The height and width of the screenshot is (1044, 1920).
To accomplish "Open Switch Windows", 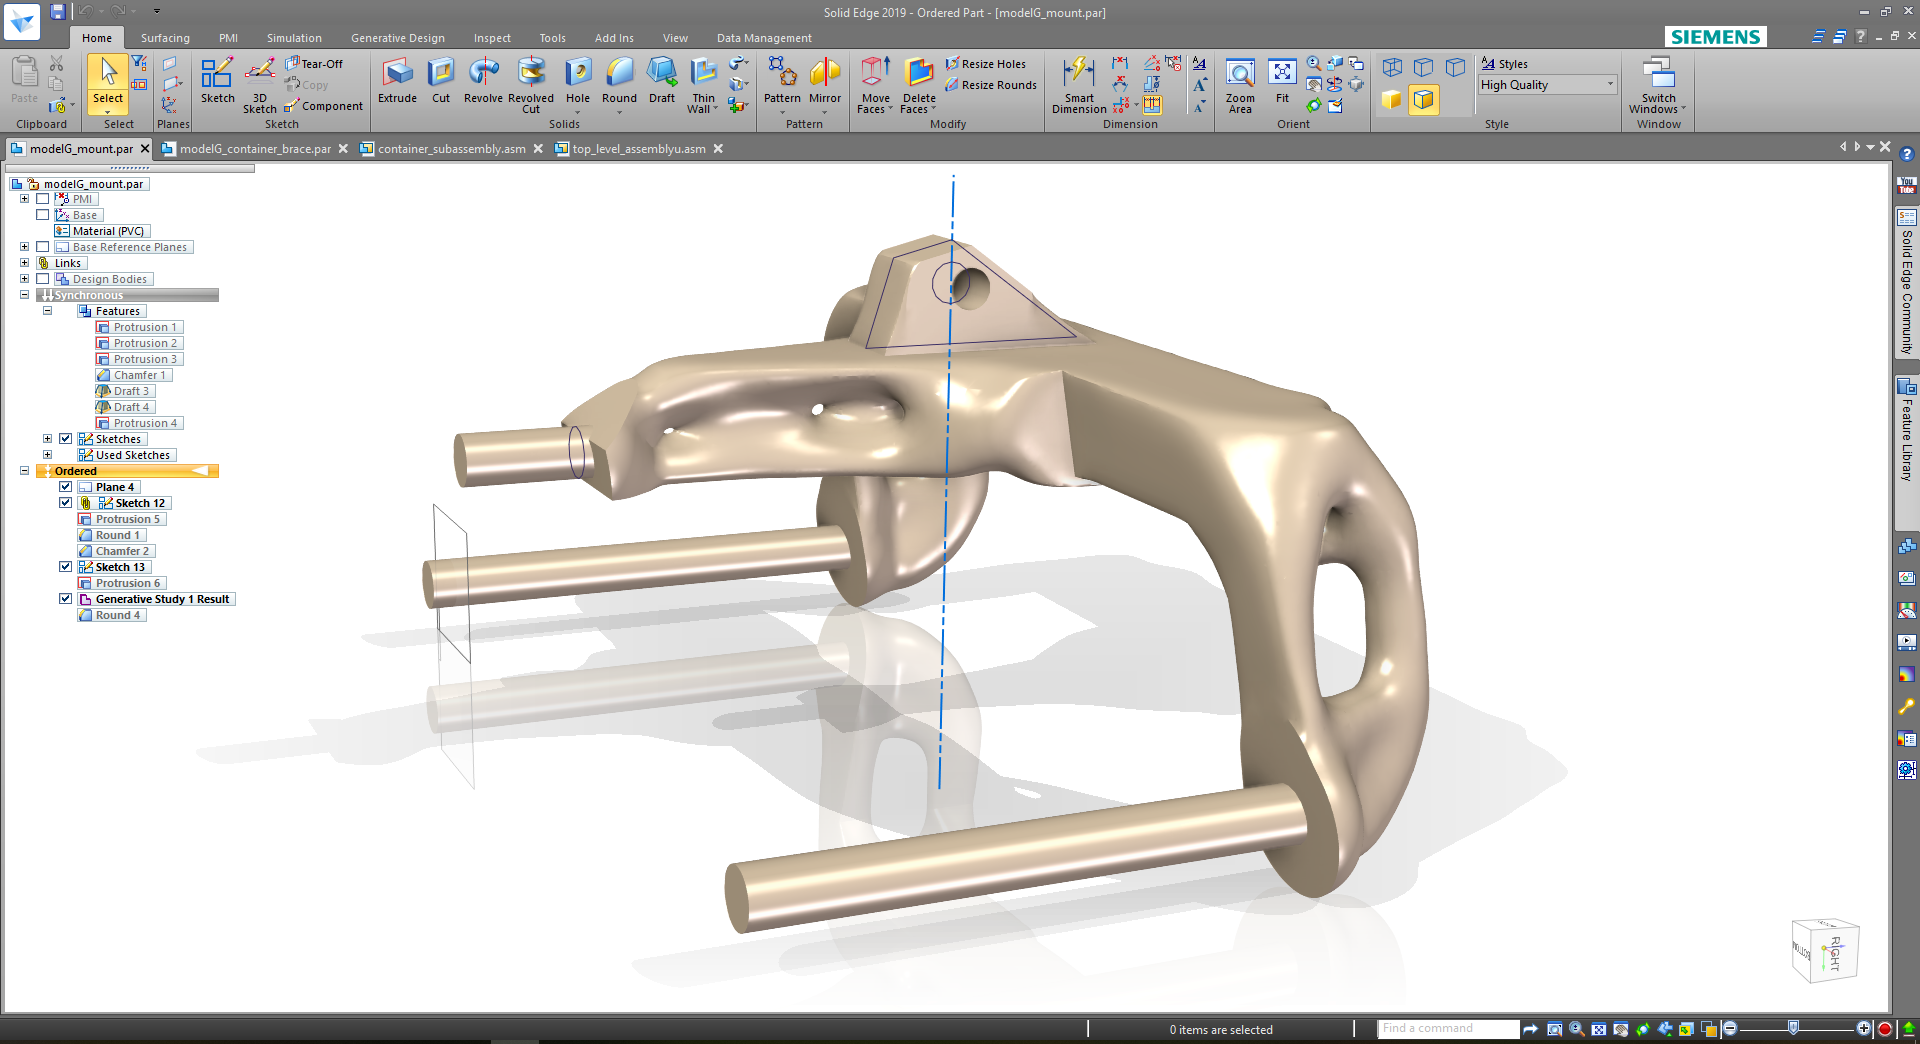I will 1658,84.
